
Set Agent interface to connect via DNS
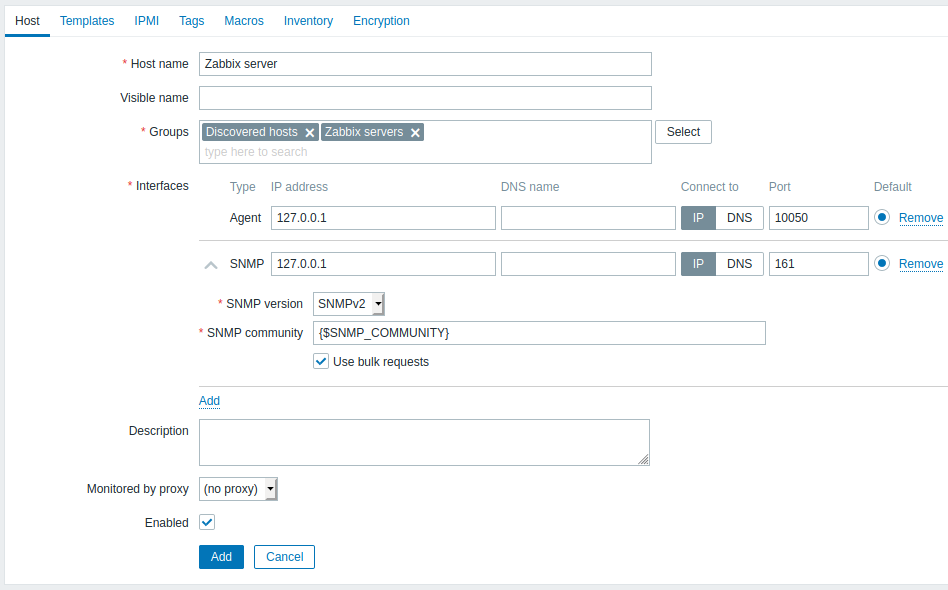click(739, 218)
